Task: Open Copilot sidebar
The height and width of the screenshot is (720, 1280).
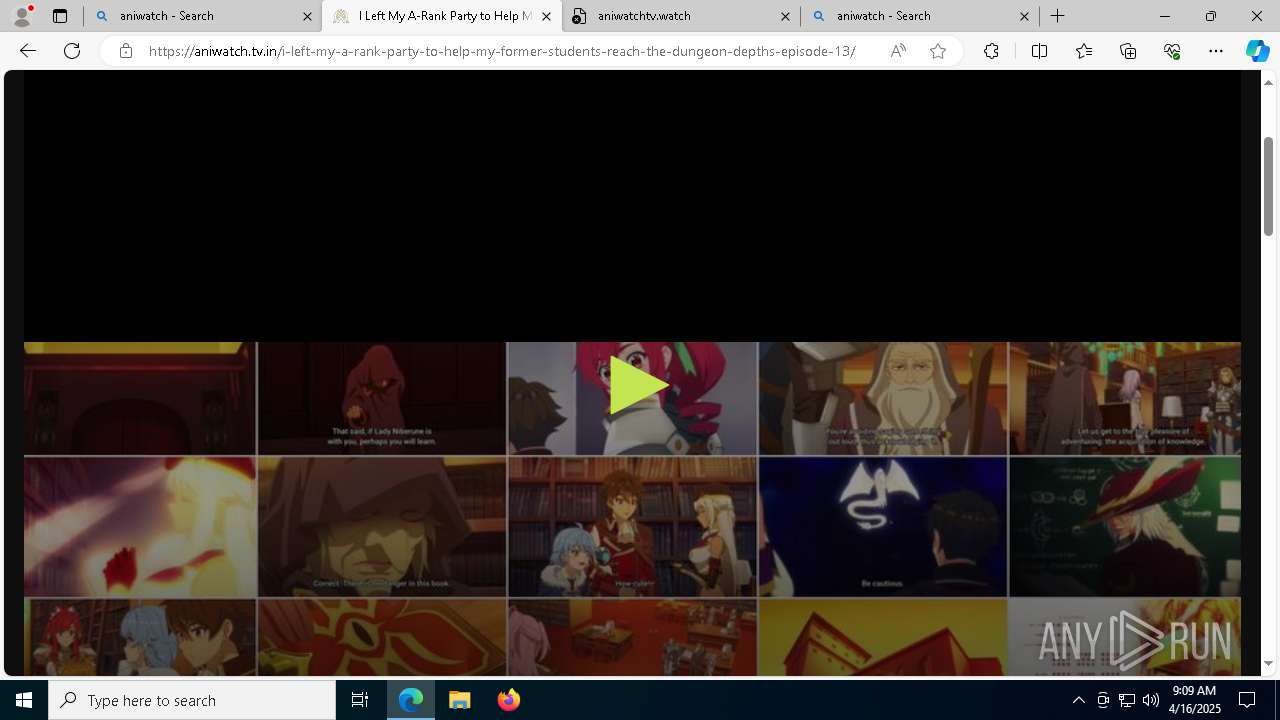Action: (x=1257, y=51)
